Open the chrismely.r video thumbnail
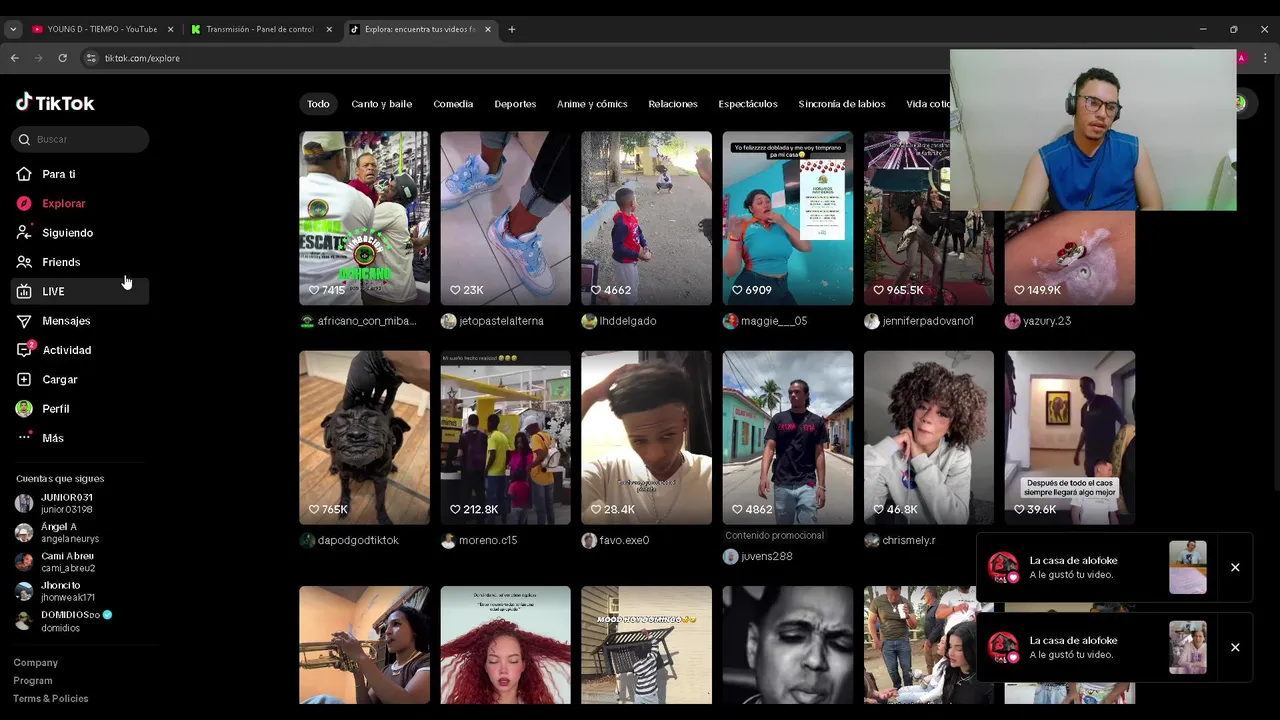The image size is (1280, 720). click(x=929, y=437)
